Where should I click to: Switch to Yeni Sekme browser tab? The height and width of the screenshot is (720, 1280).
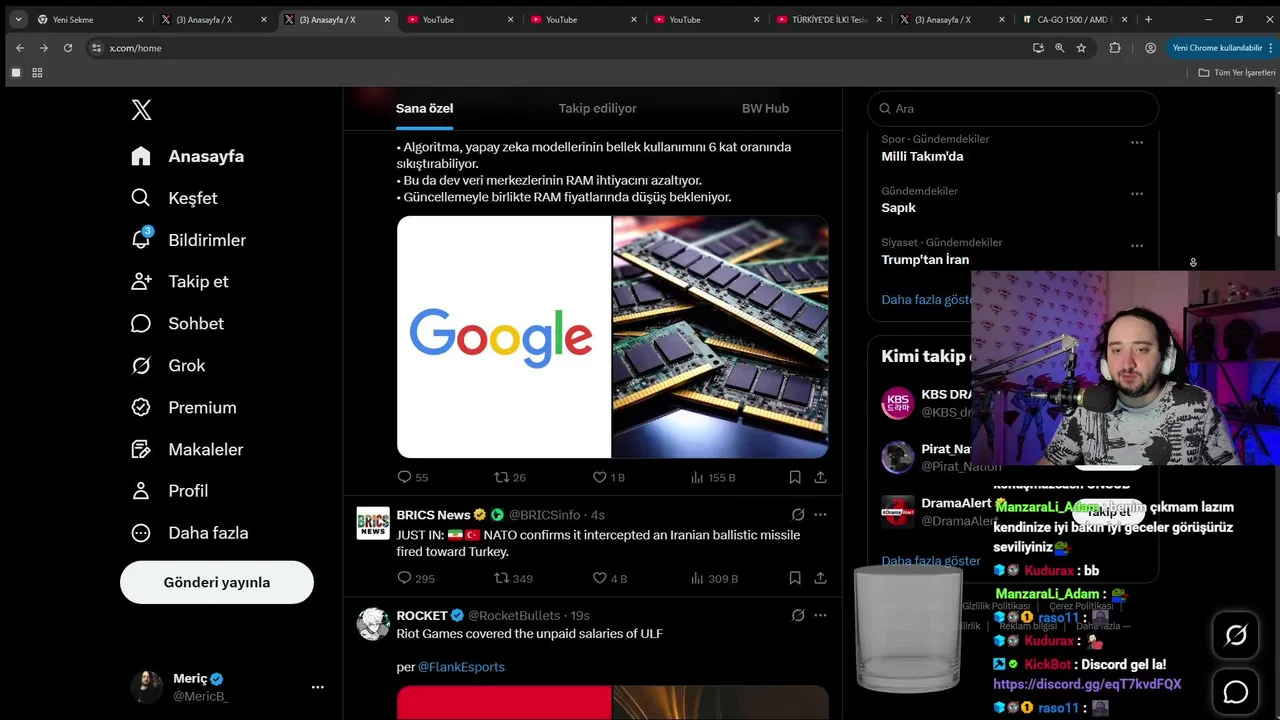pos(90,19)
